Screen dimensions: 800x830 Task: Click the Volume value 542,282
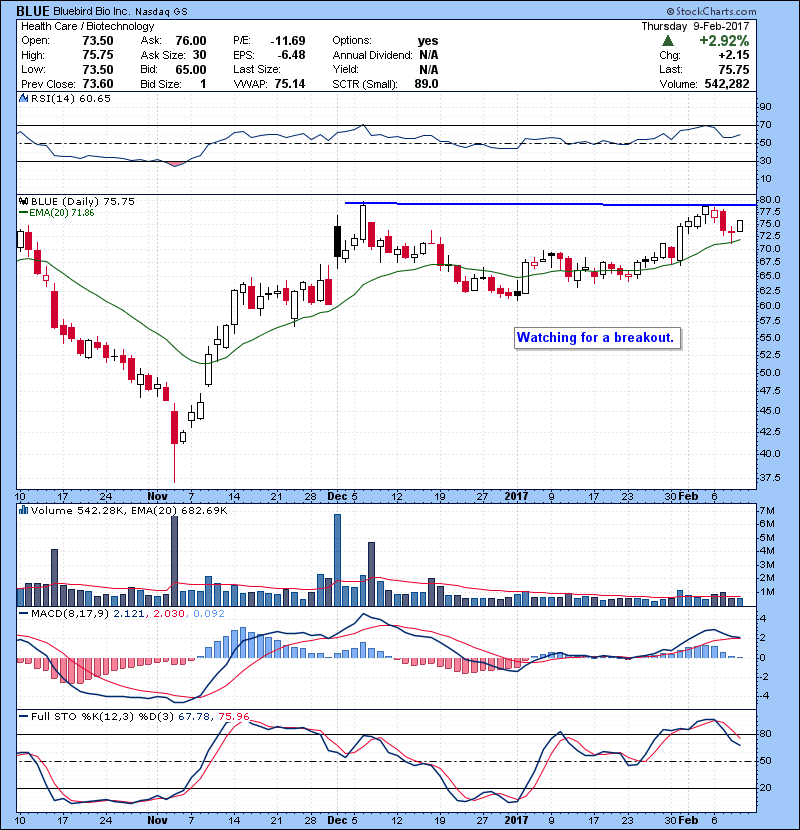click(727, 84)
